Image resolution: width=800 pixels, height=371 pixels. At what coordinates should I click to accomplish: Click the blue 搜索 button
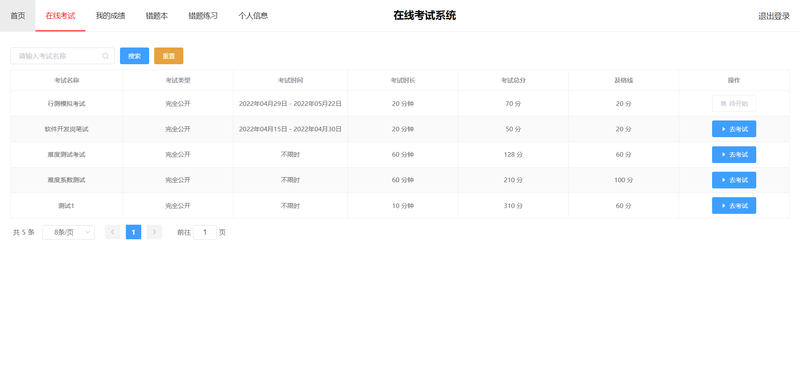(x=134, y=56)
